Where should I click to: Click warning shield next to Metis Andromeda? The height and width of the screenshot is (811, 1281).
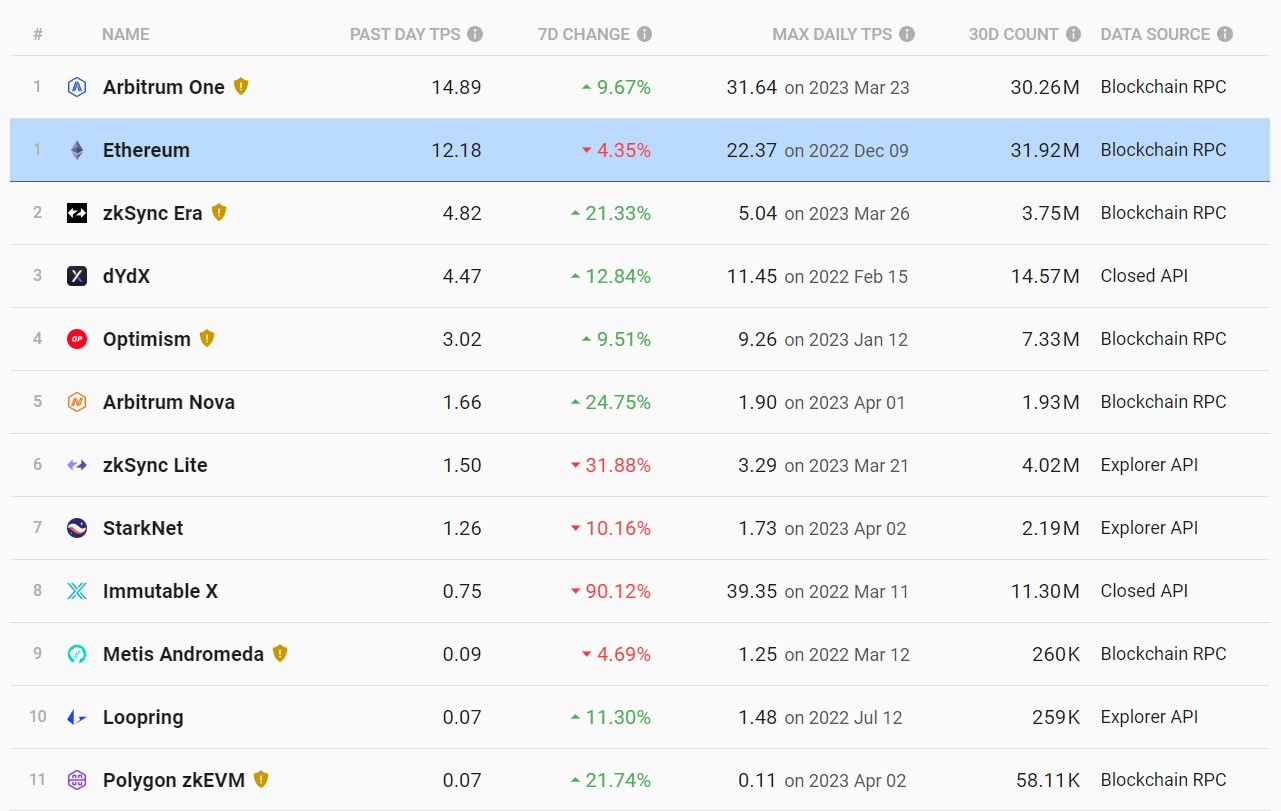(x=280, y=653)
